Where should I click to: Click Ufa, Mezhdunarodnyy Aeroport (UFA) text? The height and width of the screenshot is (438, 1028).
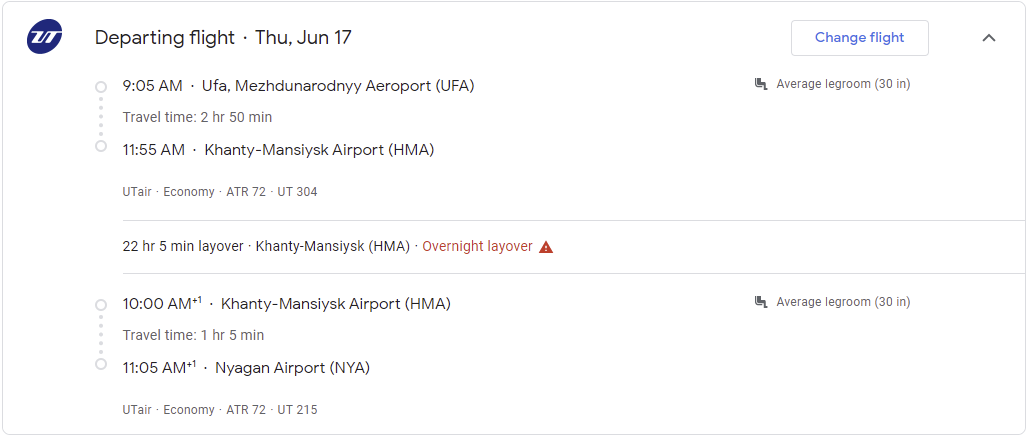[x=338, y=86]
